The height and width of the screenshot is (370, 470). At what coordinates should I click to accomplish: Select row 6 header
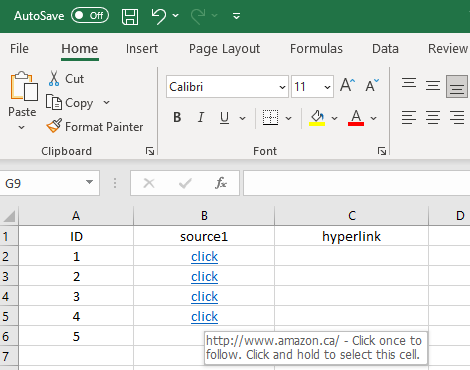pyautogui.click(x=9, y=336)
